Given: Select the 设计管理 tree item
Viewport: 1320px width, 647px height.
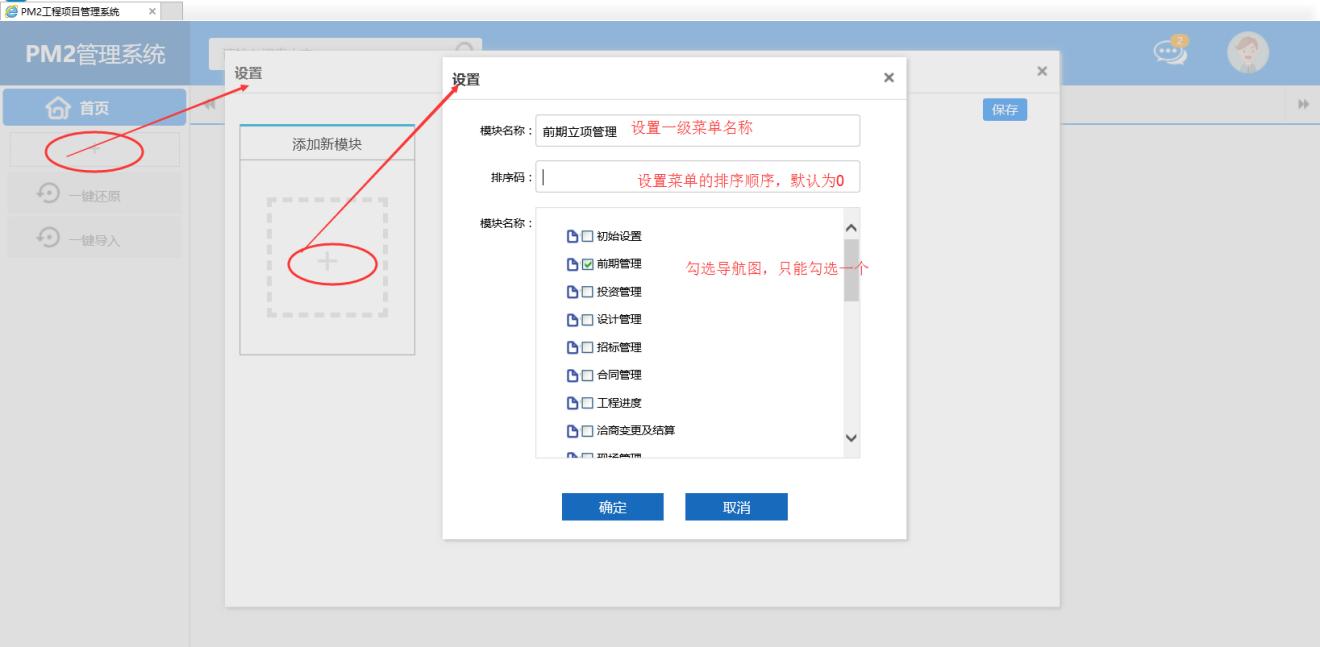Looking at the screenshot, I should pos(618,320).
